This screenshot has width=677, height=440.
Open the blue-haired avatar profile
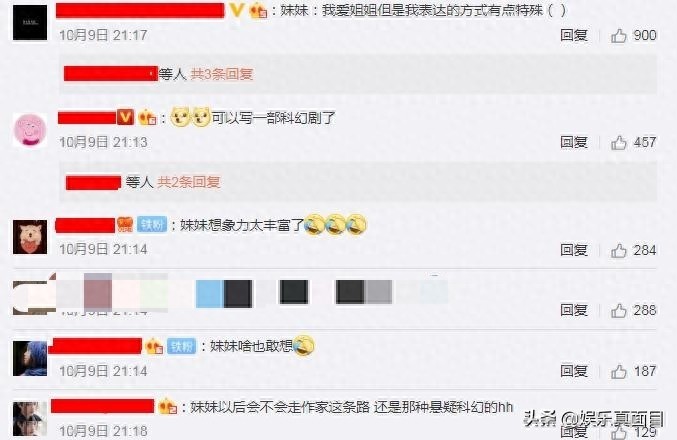(30, 358)
